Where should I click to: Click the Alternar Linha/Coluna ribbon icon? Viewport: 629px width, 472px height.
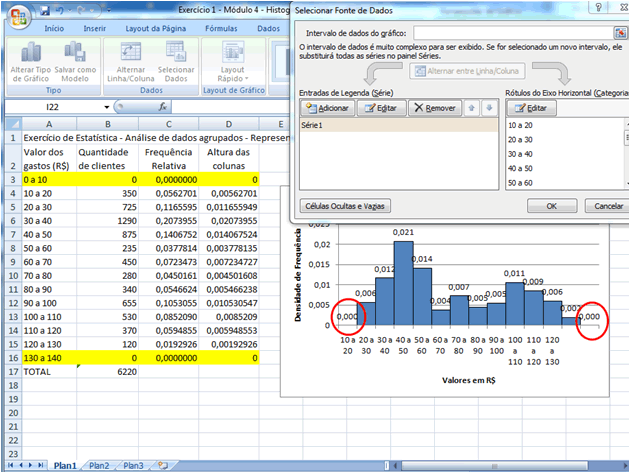tap(133, 53)
